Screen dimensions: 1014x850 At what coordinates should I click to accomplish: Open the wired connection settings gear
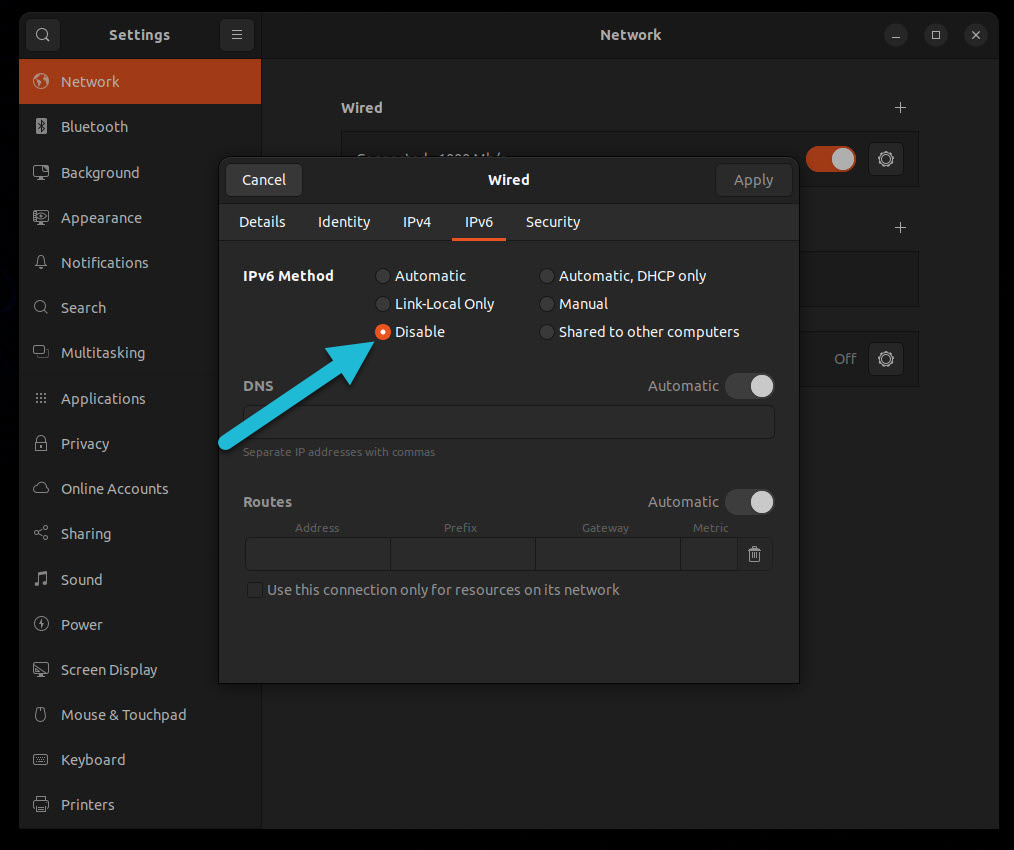pyautogui.click(x=886, y=158)
